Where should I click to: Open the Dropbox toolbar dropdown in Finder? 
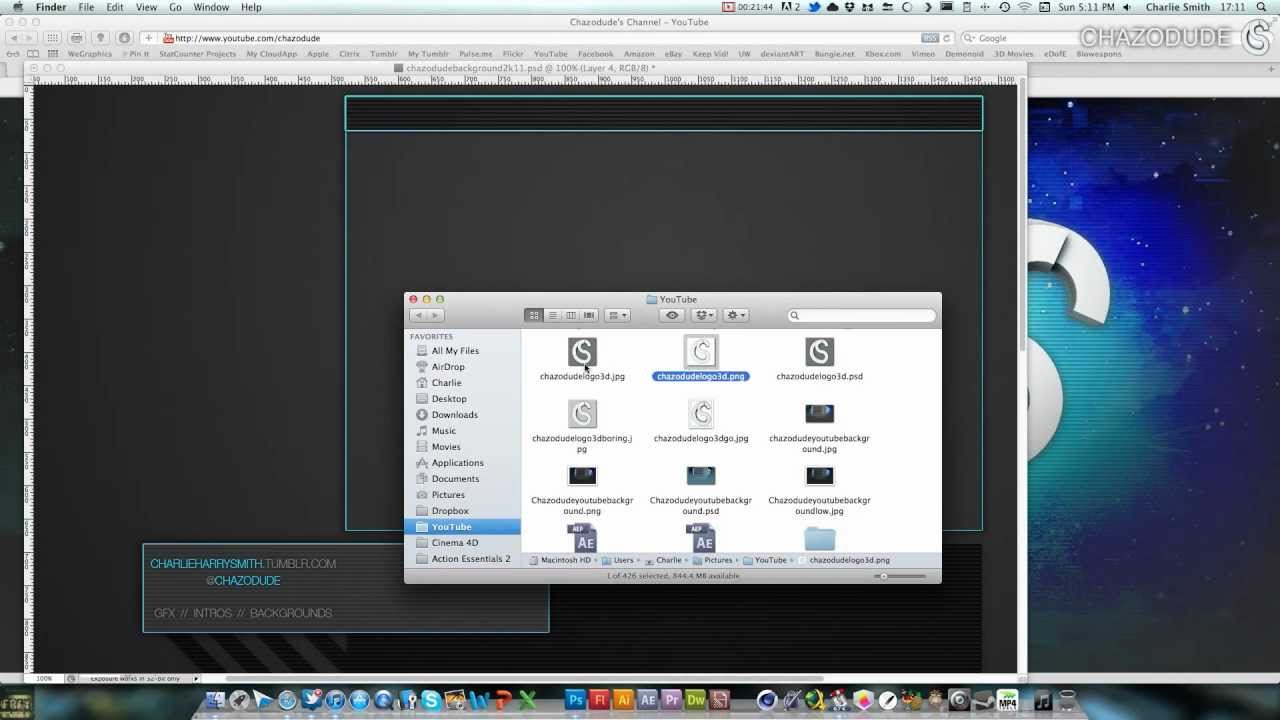click(x=703, y=315)
